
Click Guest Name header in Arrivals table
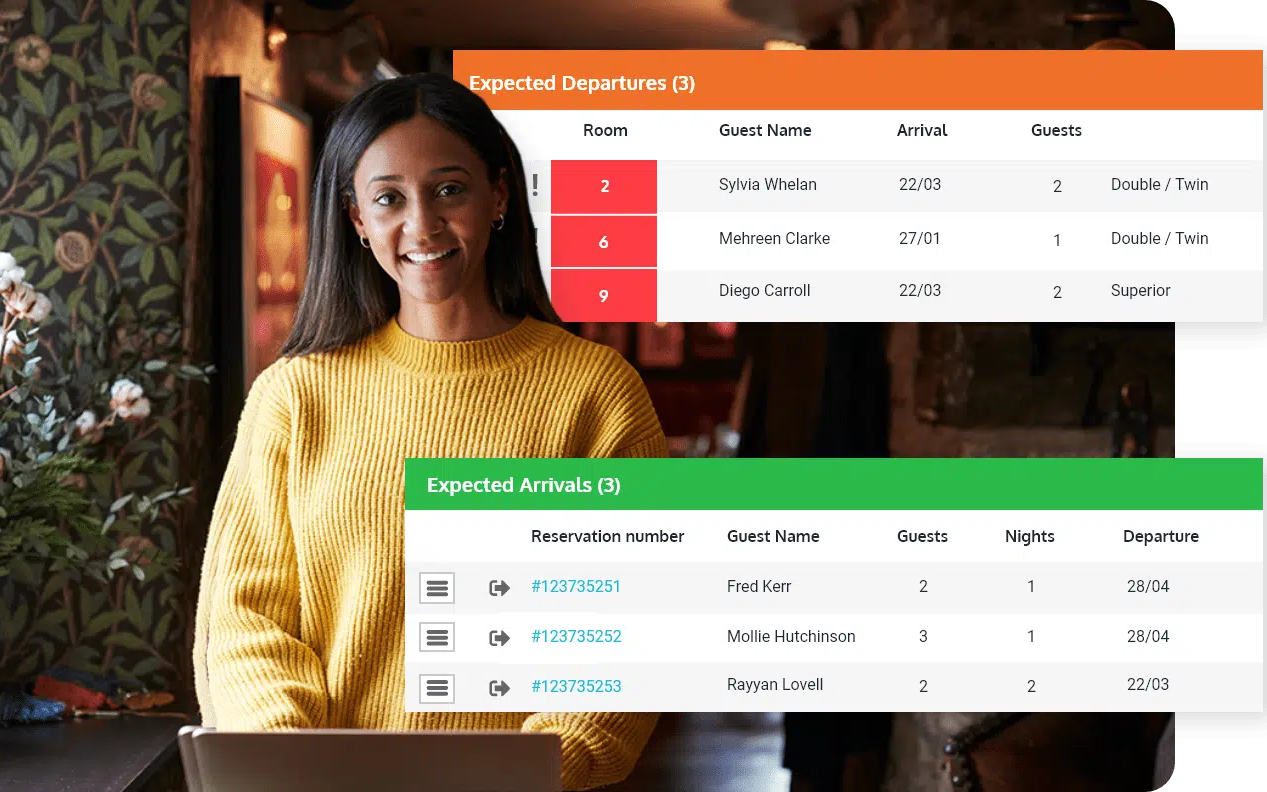(x=773, y=536)
